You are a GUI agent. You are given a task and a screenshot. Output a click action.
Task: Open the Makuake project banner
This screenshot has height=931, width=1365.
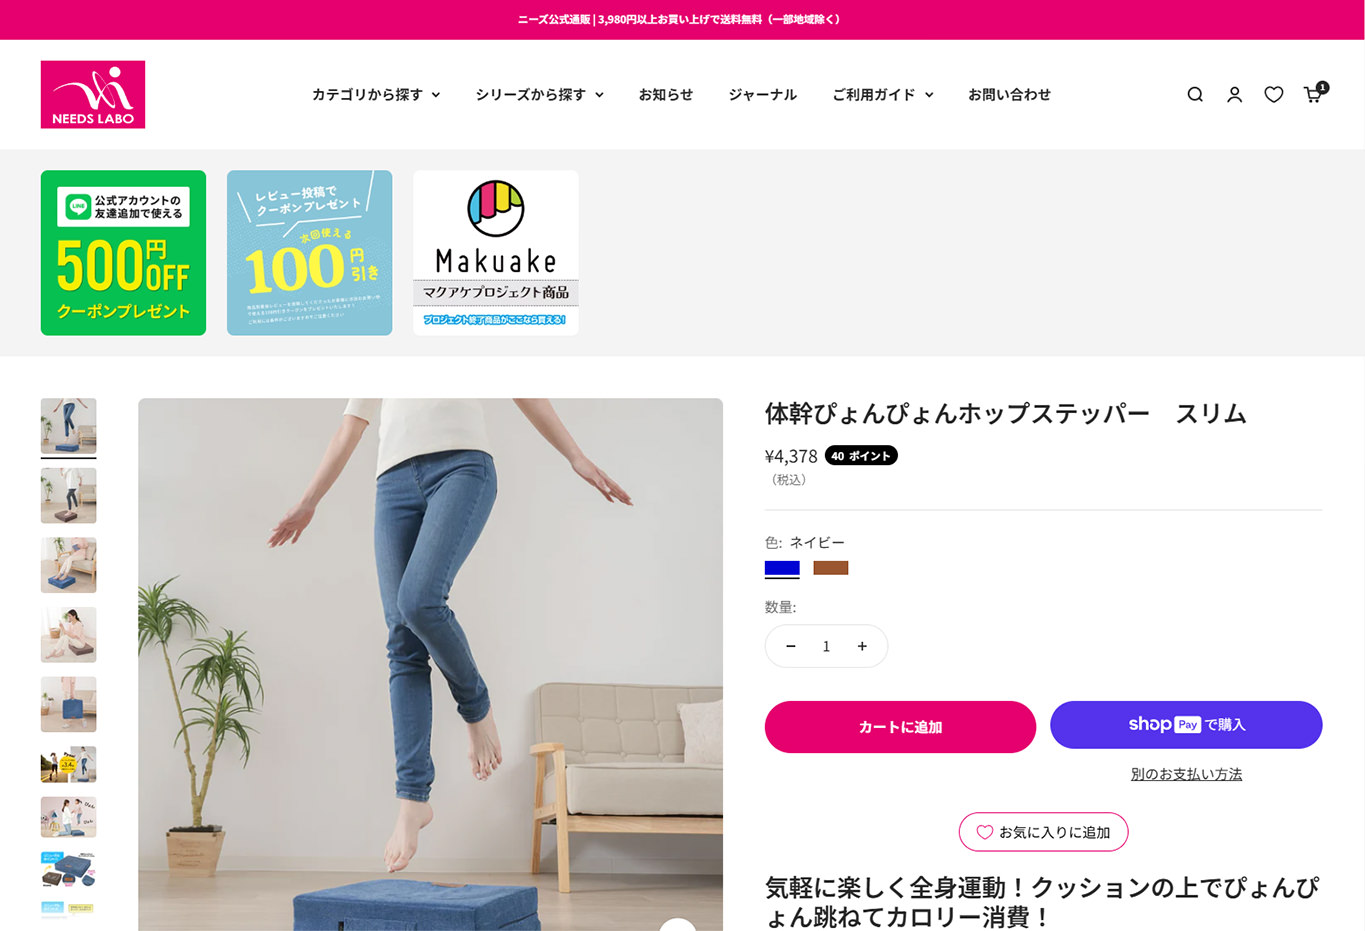coord(496,252)
